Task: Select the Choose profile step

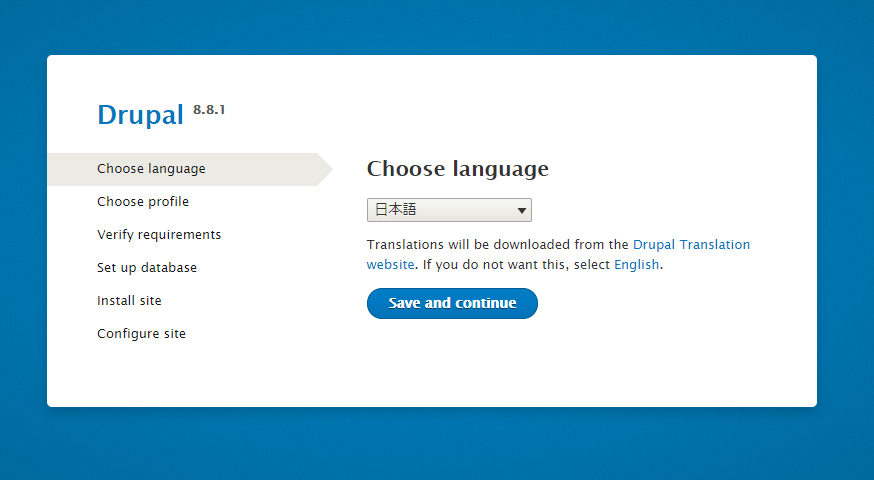Action: pos(143,202)
